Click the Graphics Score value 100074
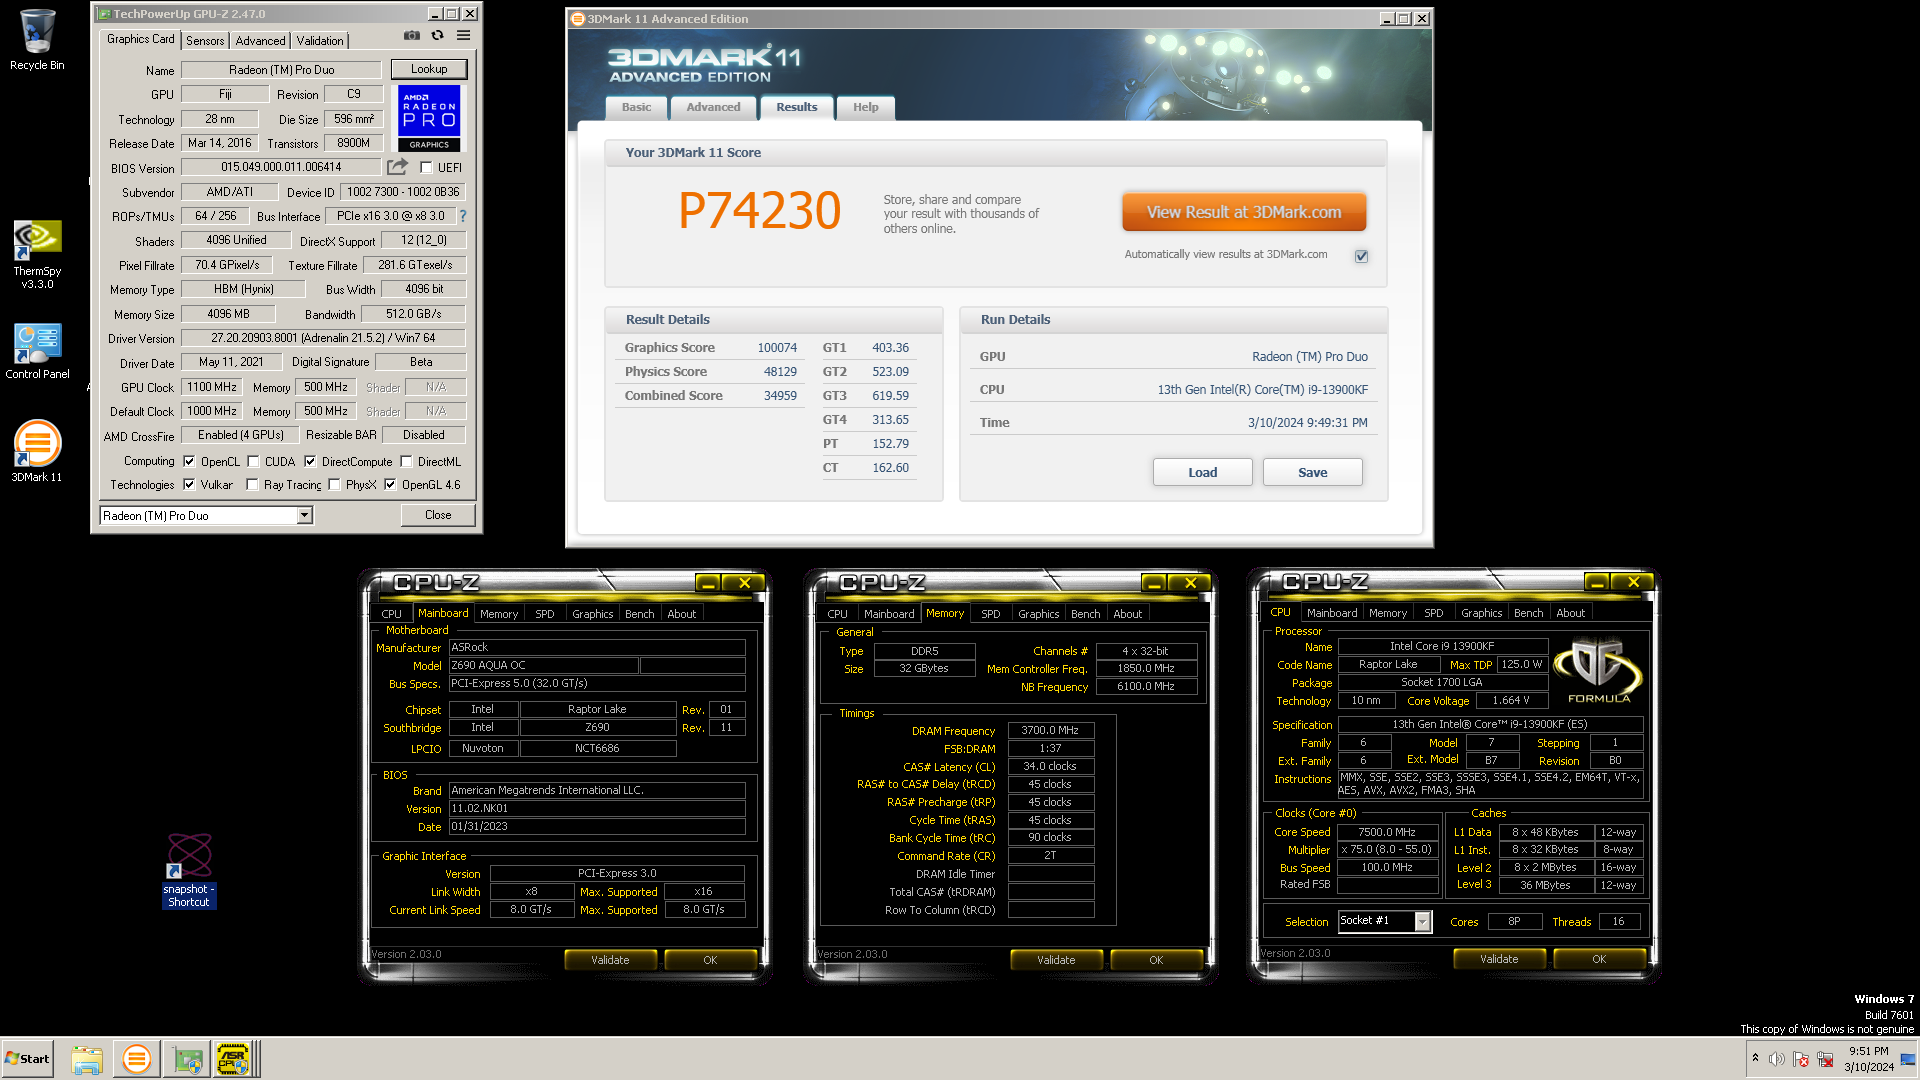Viewport: 1920px width, 1080px height. [777, 348]
